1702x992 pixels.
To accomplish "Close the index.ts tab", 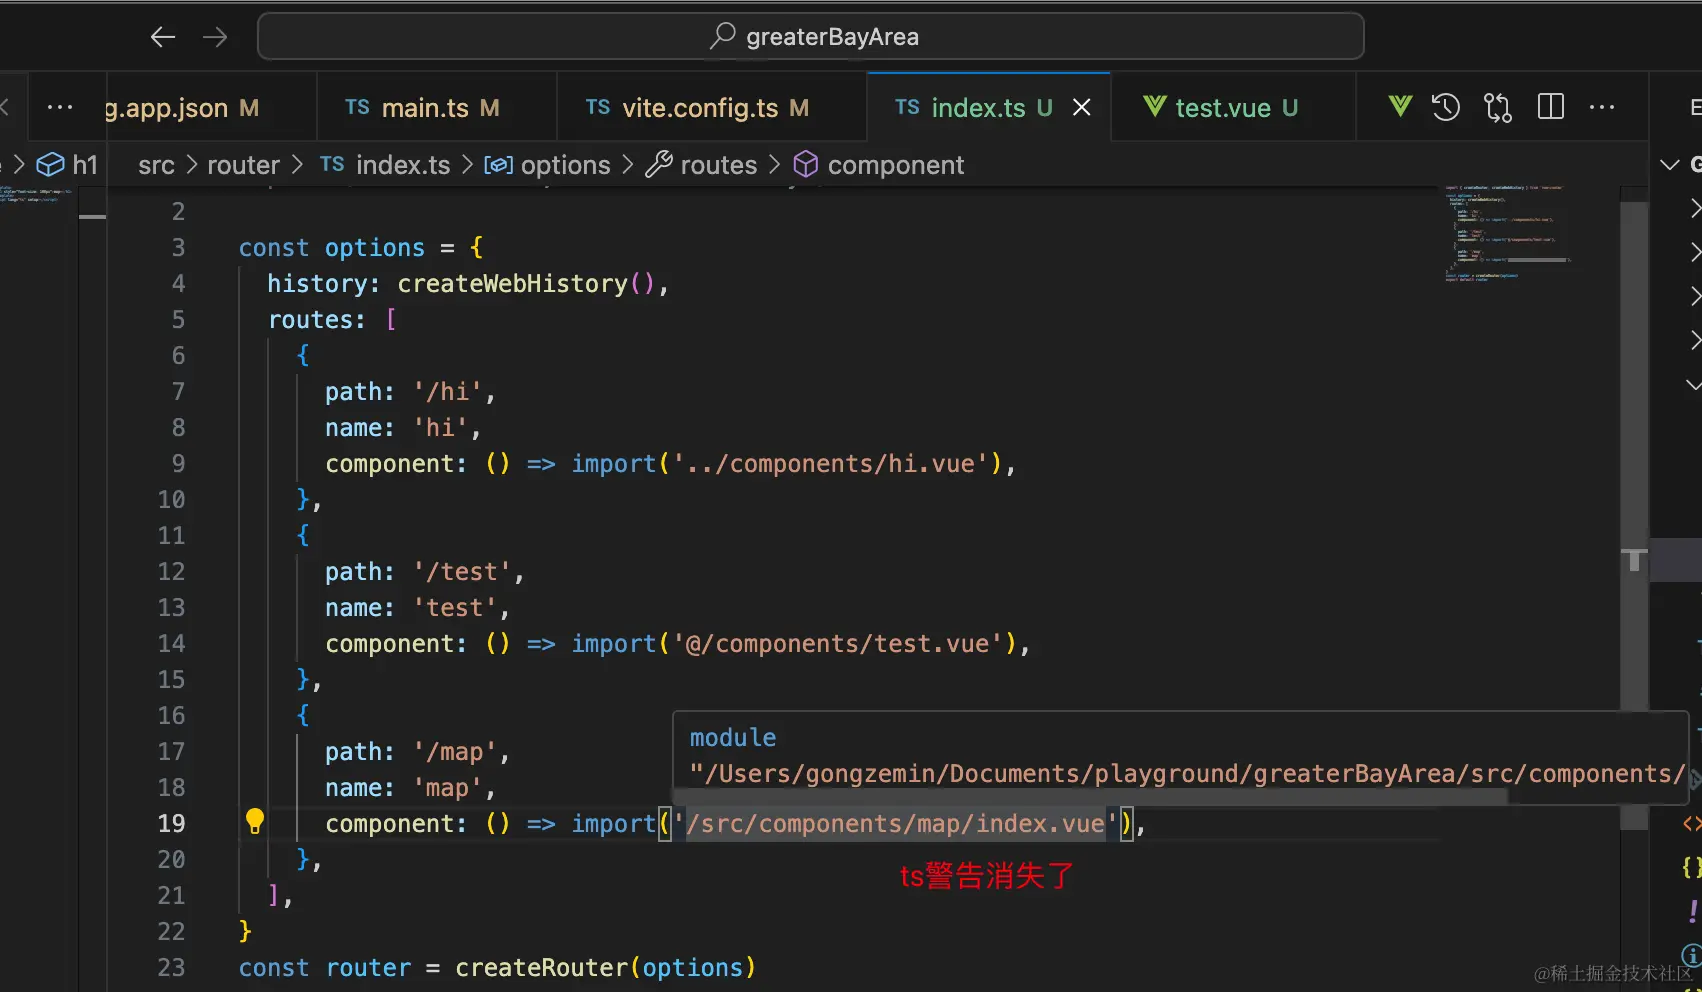I will 1082,107.
